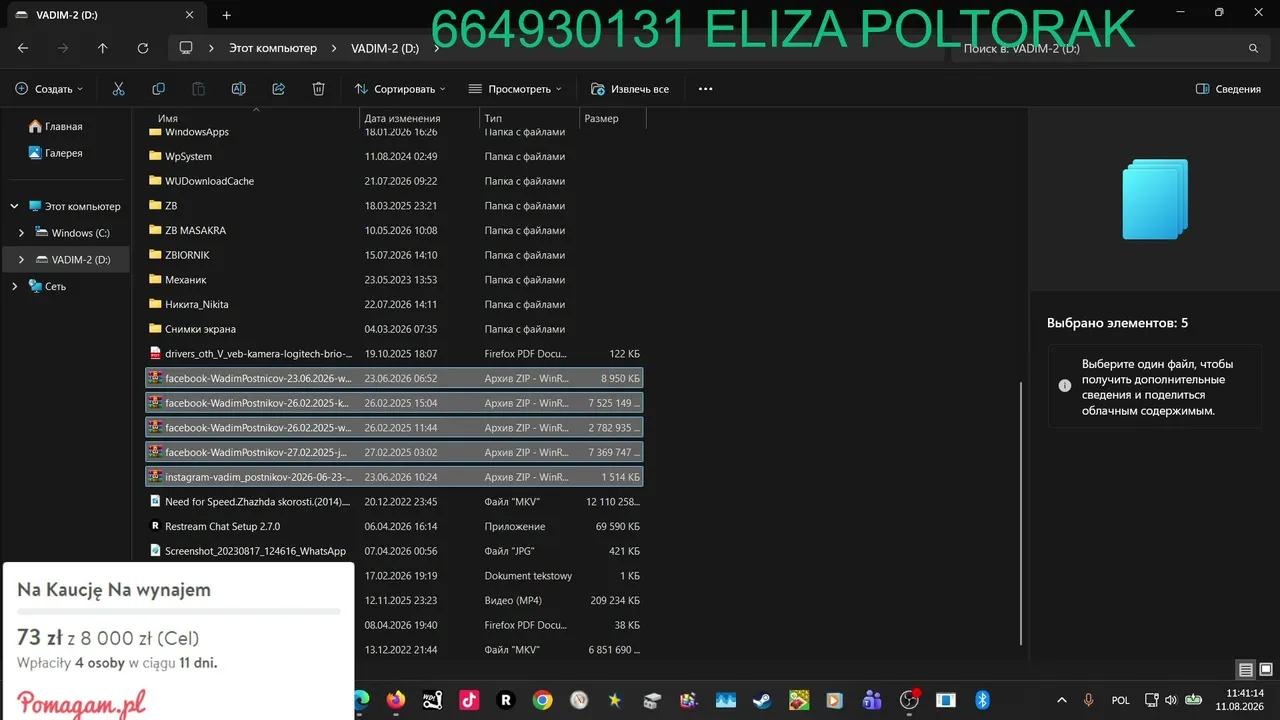Click the search magnifier icon
This screenshot has height=720, width=1280.
1253,48
